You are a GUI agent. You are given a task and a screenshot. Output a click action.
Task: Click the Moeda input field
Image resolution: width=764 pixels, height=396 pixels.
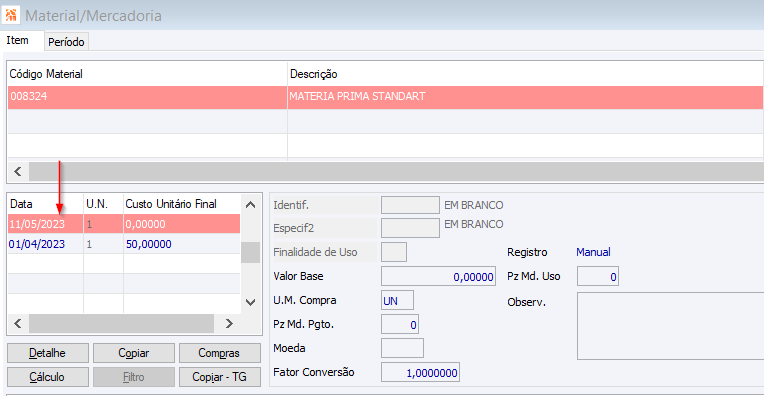coord(402,348)
